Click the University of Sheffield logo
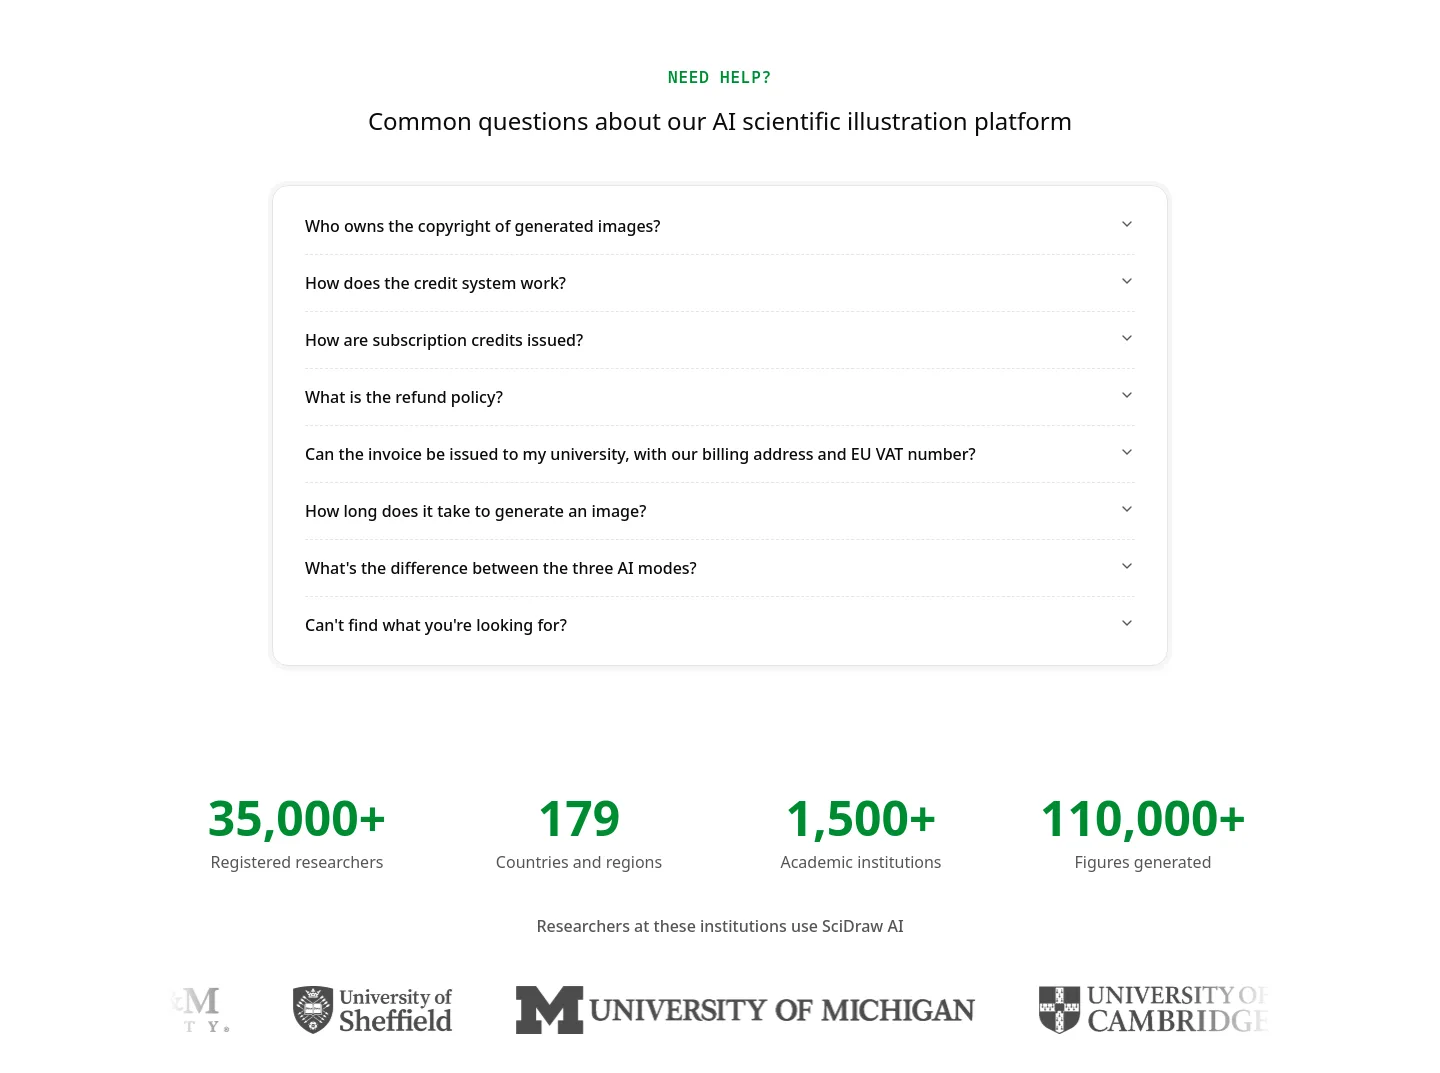 [372, 1010]
